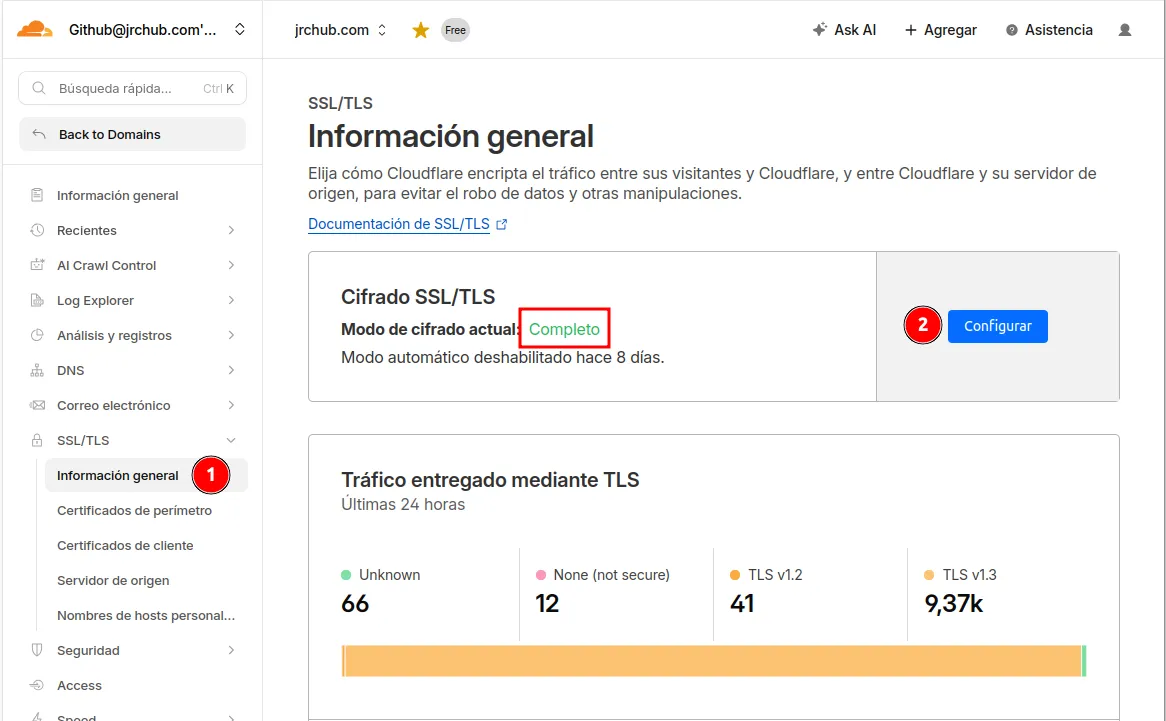The width and height of the screenshot is (1166, 721).
Task: Click the Unknown count 66
Action: [x=355, y=604]
